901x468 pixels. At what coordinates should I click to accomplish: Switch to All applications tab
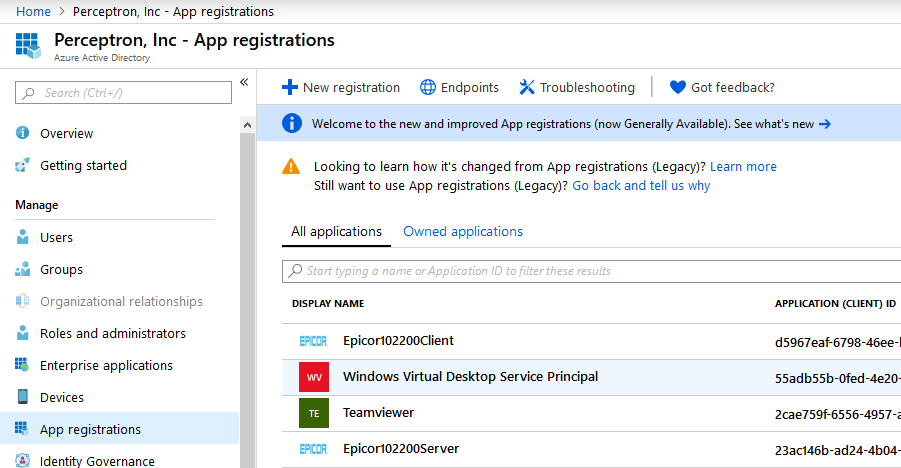coord(336,232)
